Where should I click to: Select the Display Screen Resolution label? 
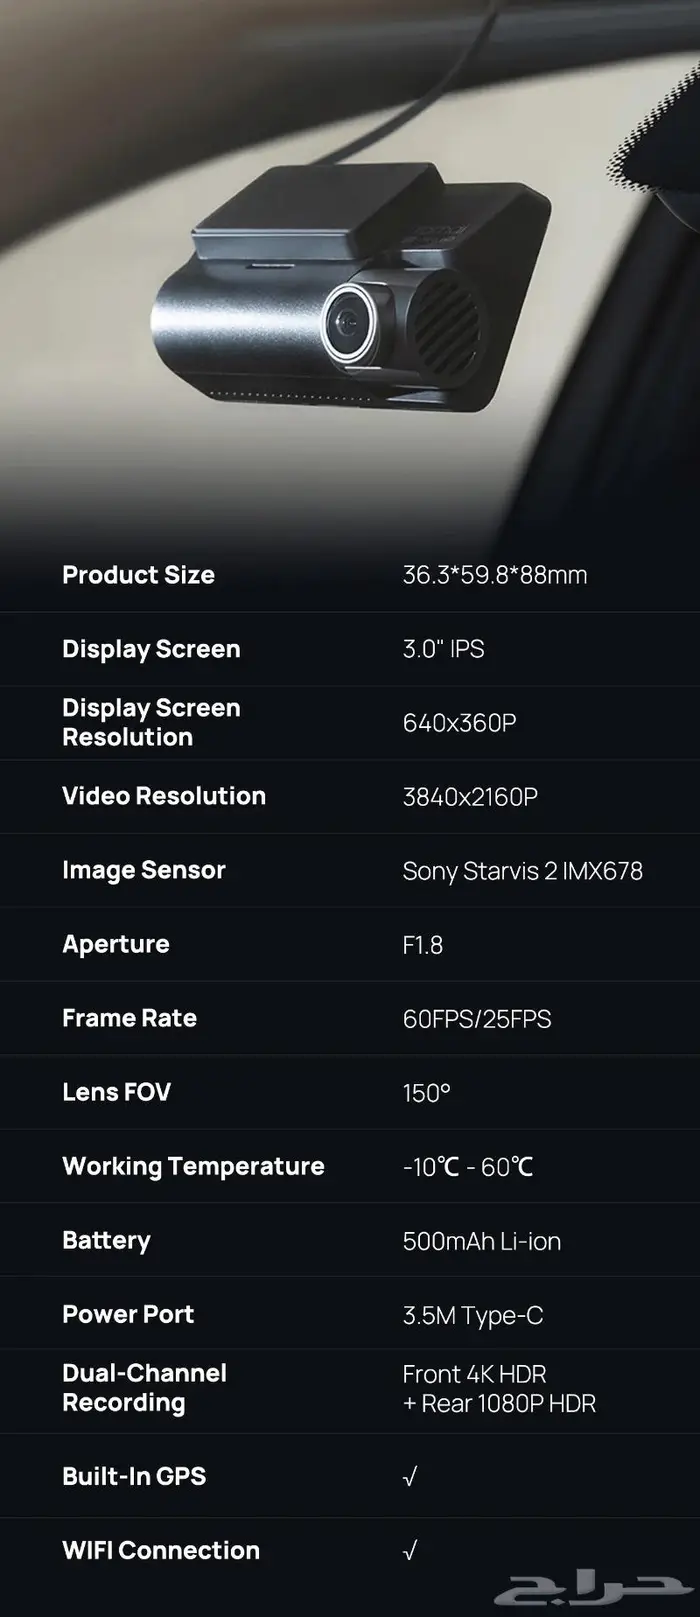coord(151,722)
